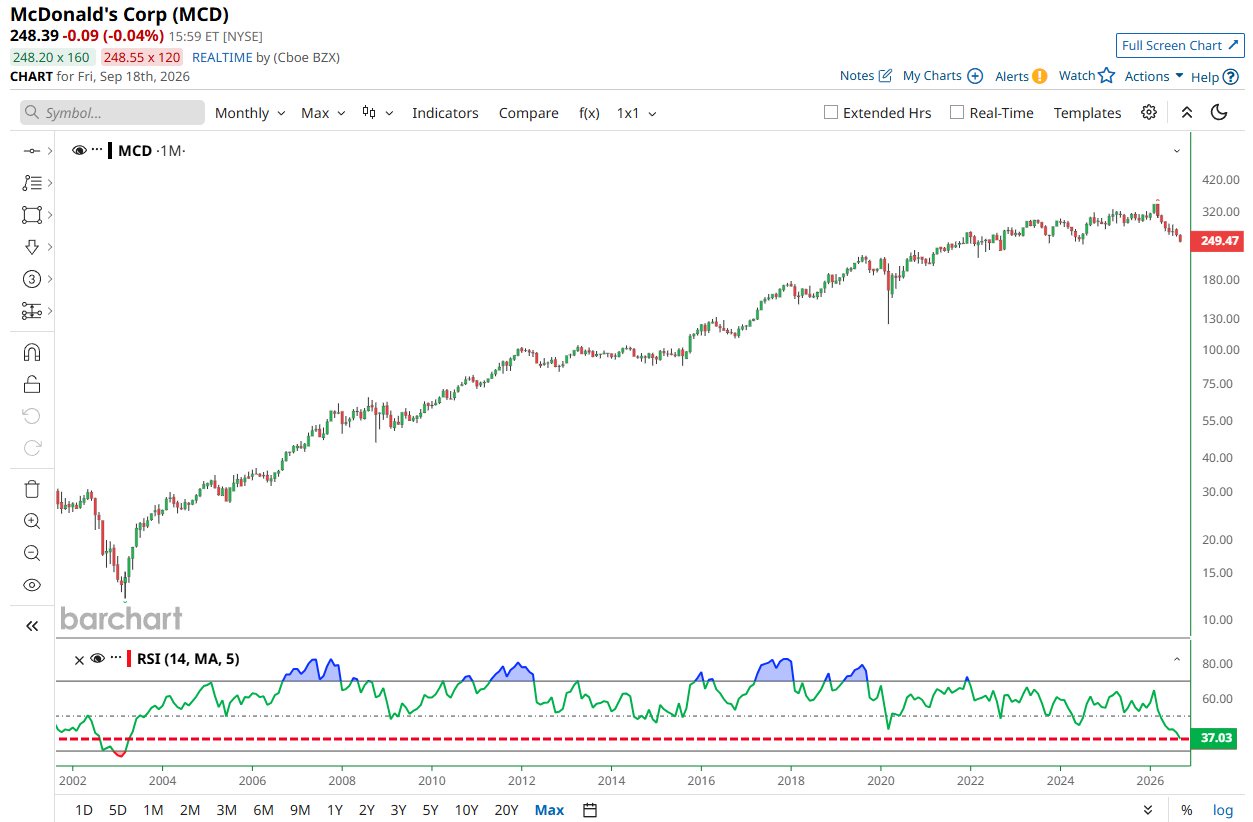This screenshot has height=822, width=1253.
Task: Select the down arrow marker tool
Action: [x=31, y=247]
